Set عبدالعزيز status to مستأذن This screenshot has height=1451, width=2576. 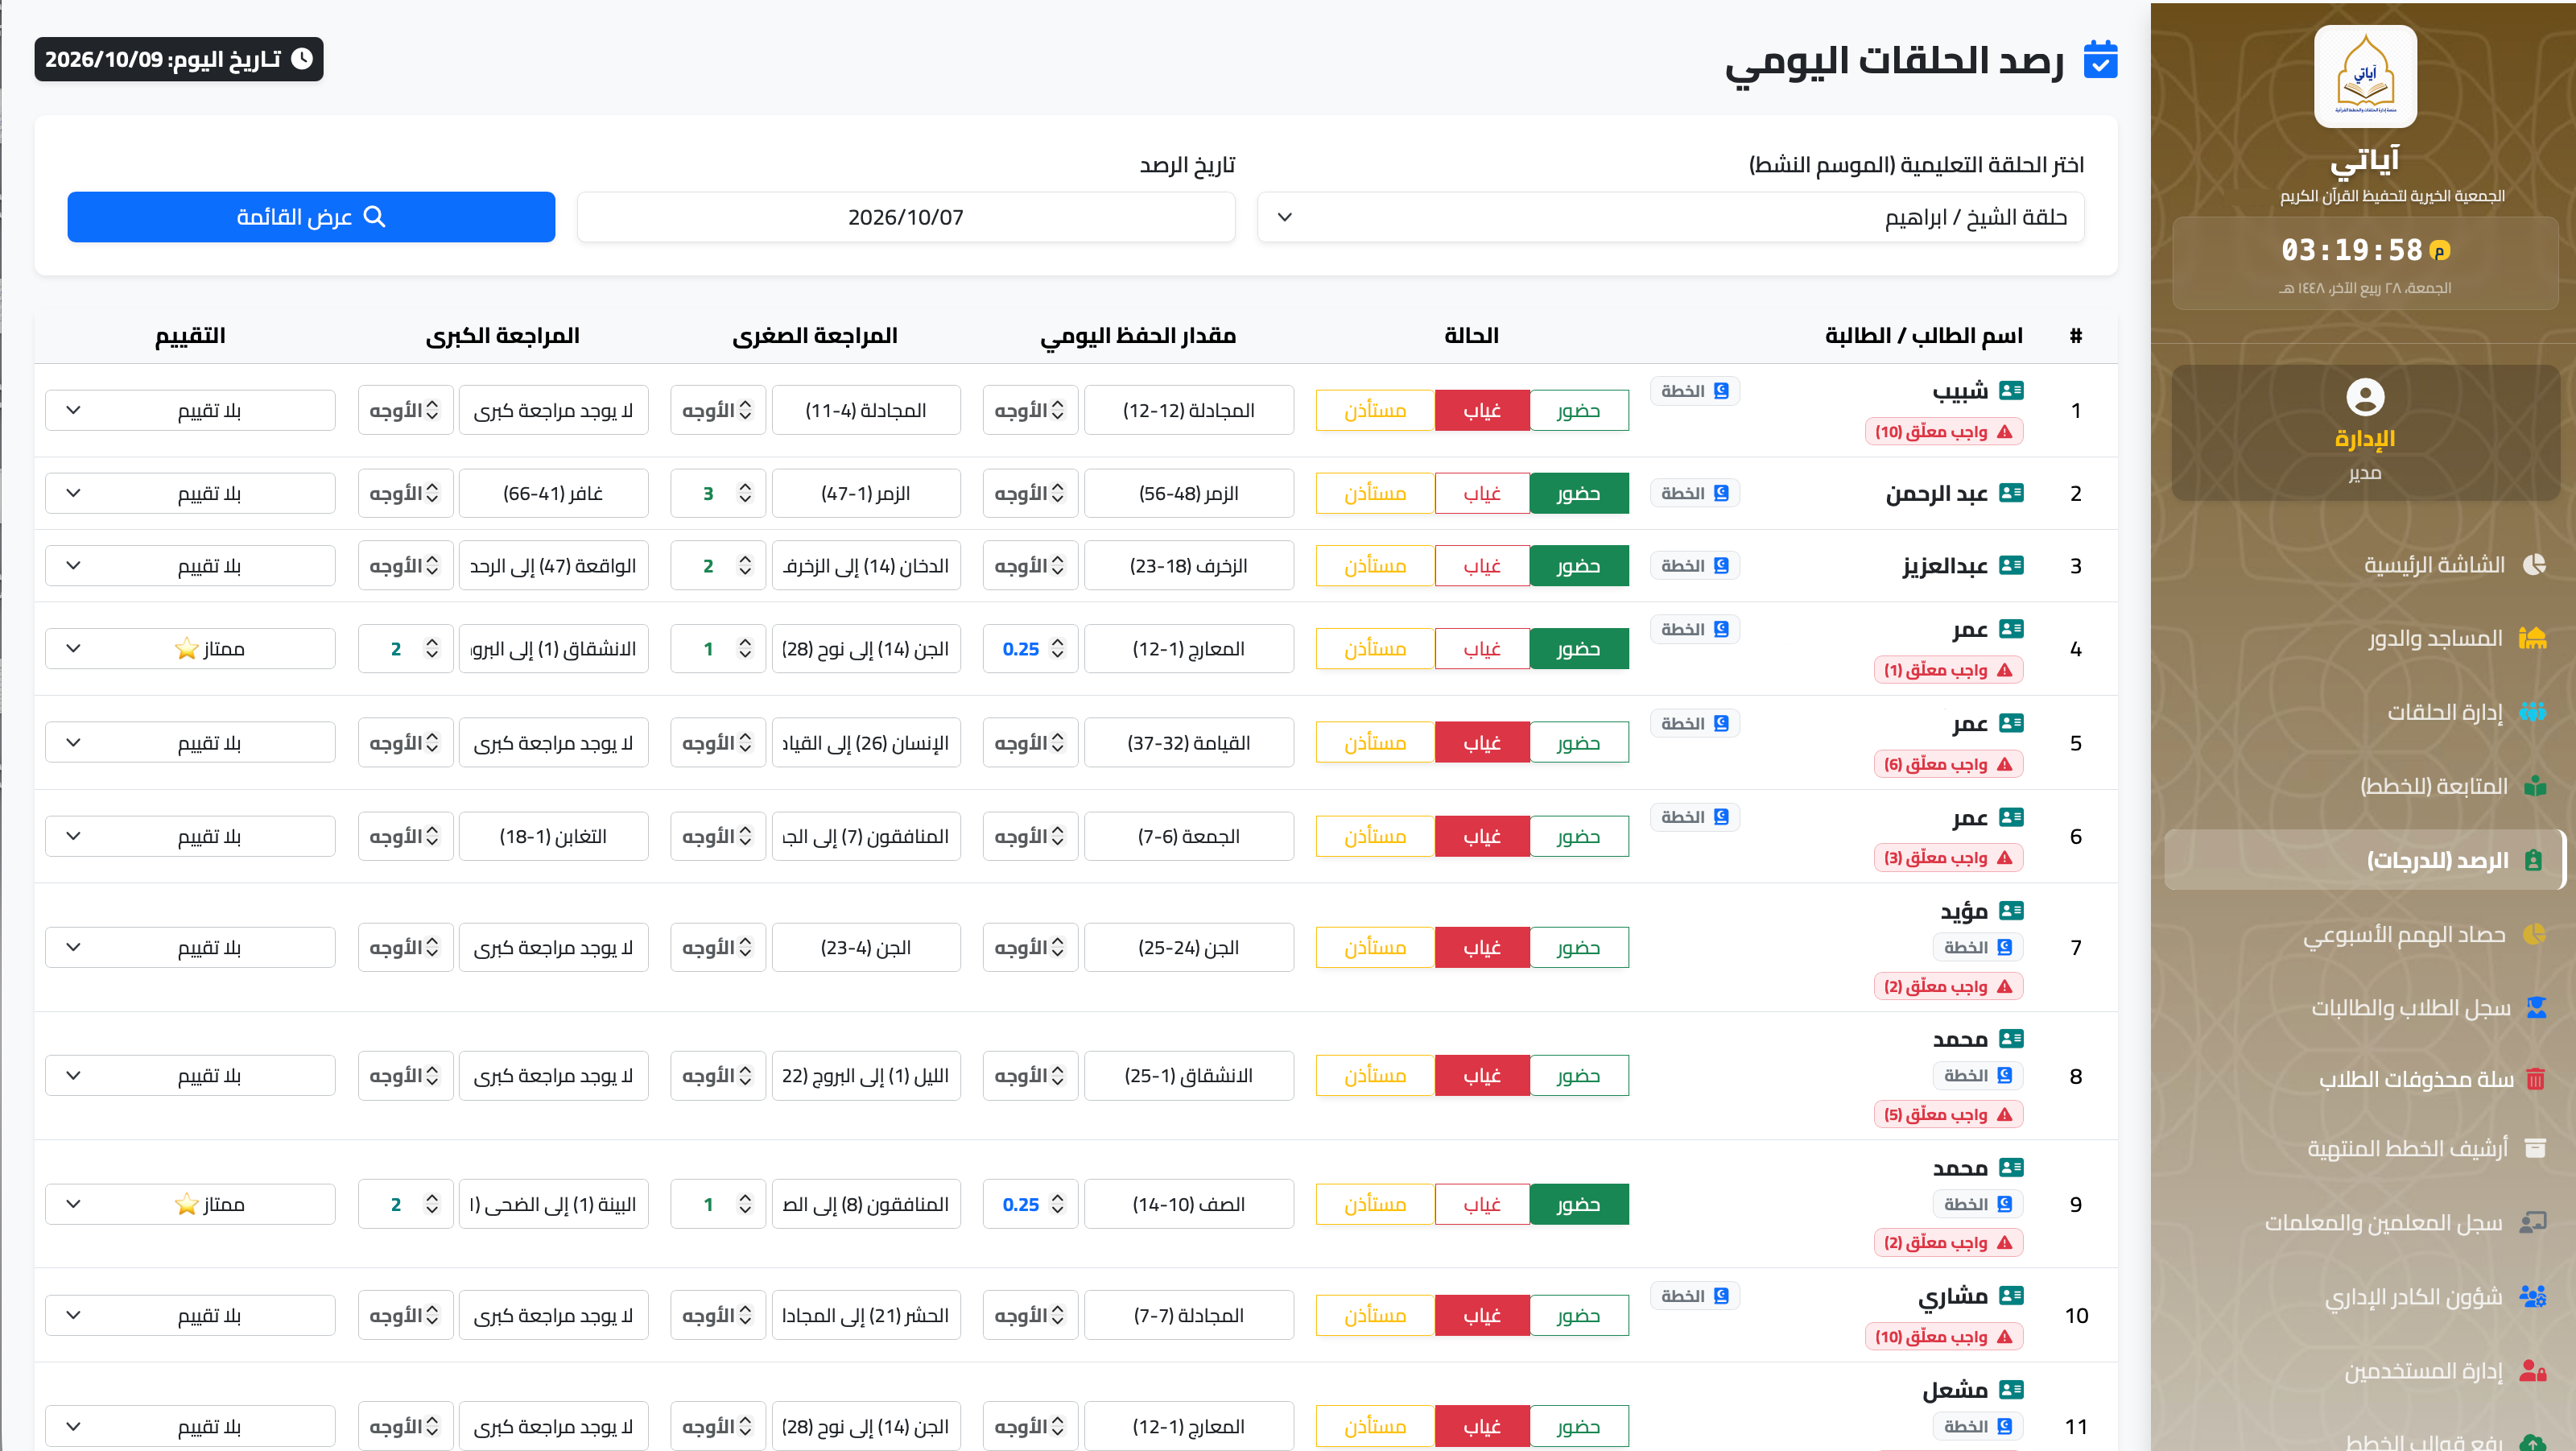point(1375,566)
